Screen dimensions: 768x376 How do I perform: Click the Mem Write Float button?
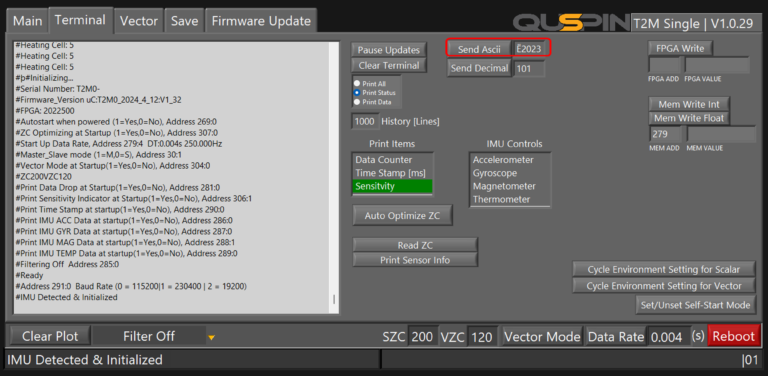click(689, 118)
